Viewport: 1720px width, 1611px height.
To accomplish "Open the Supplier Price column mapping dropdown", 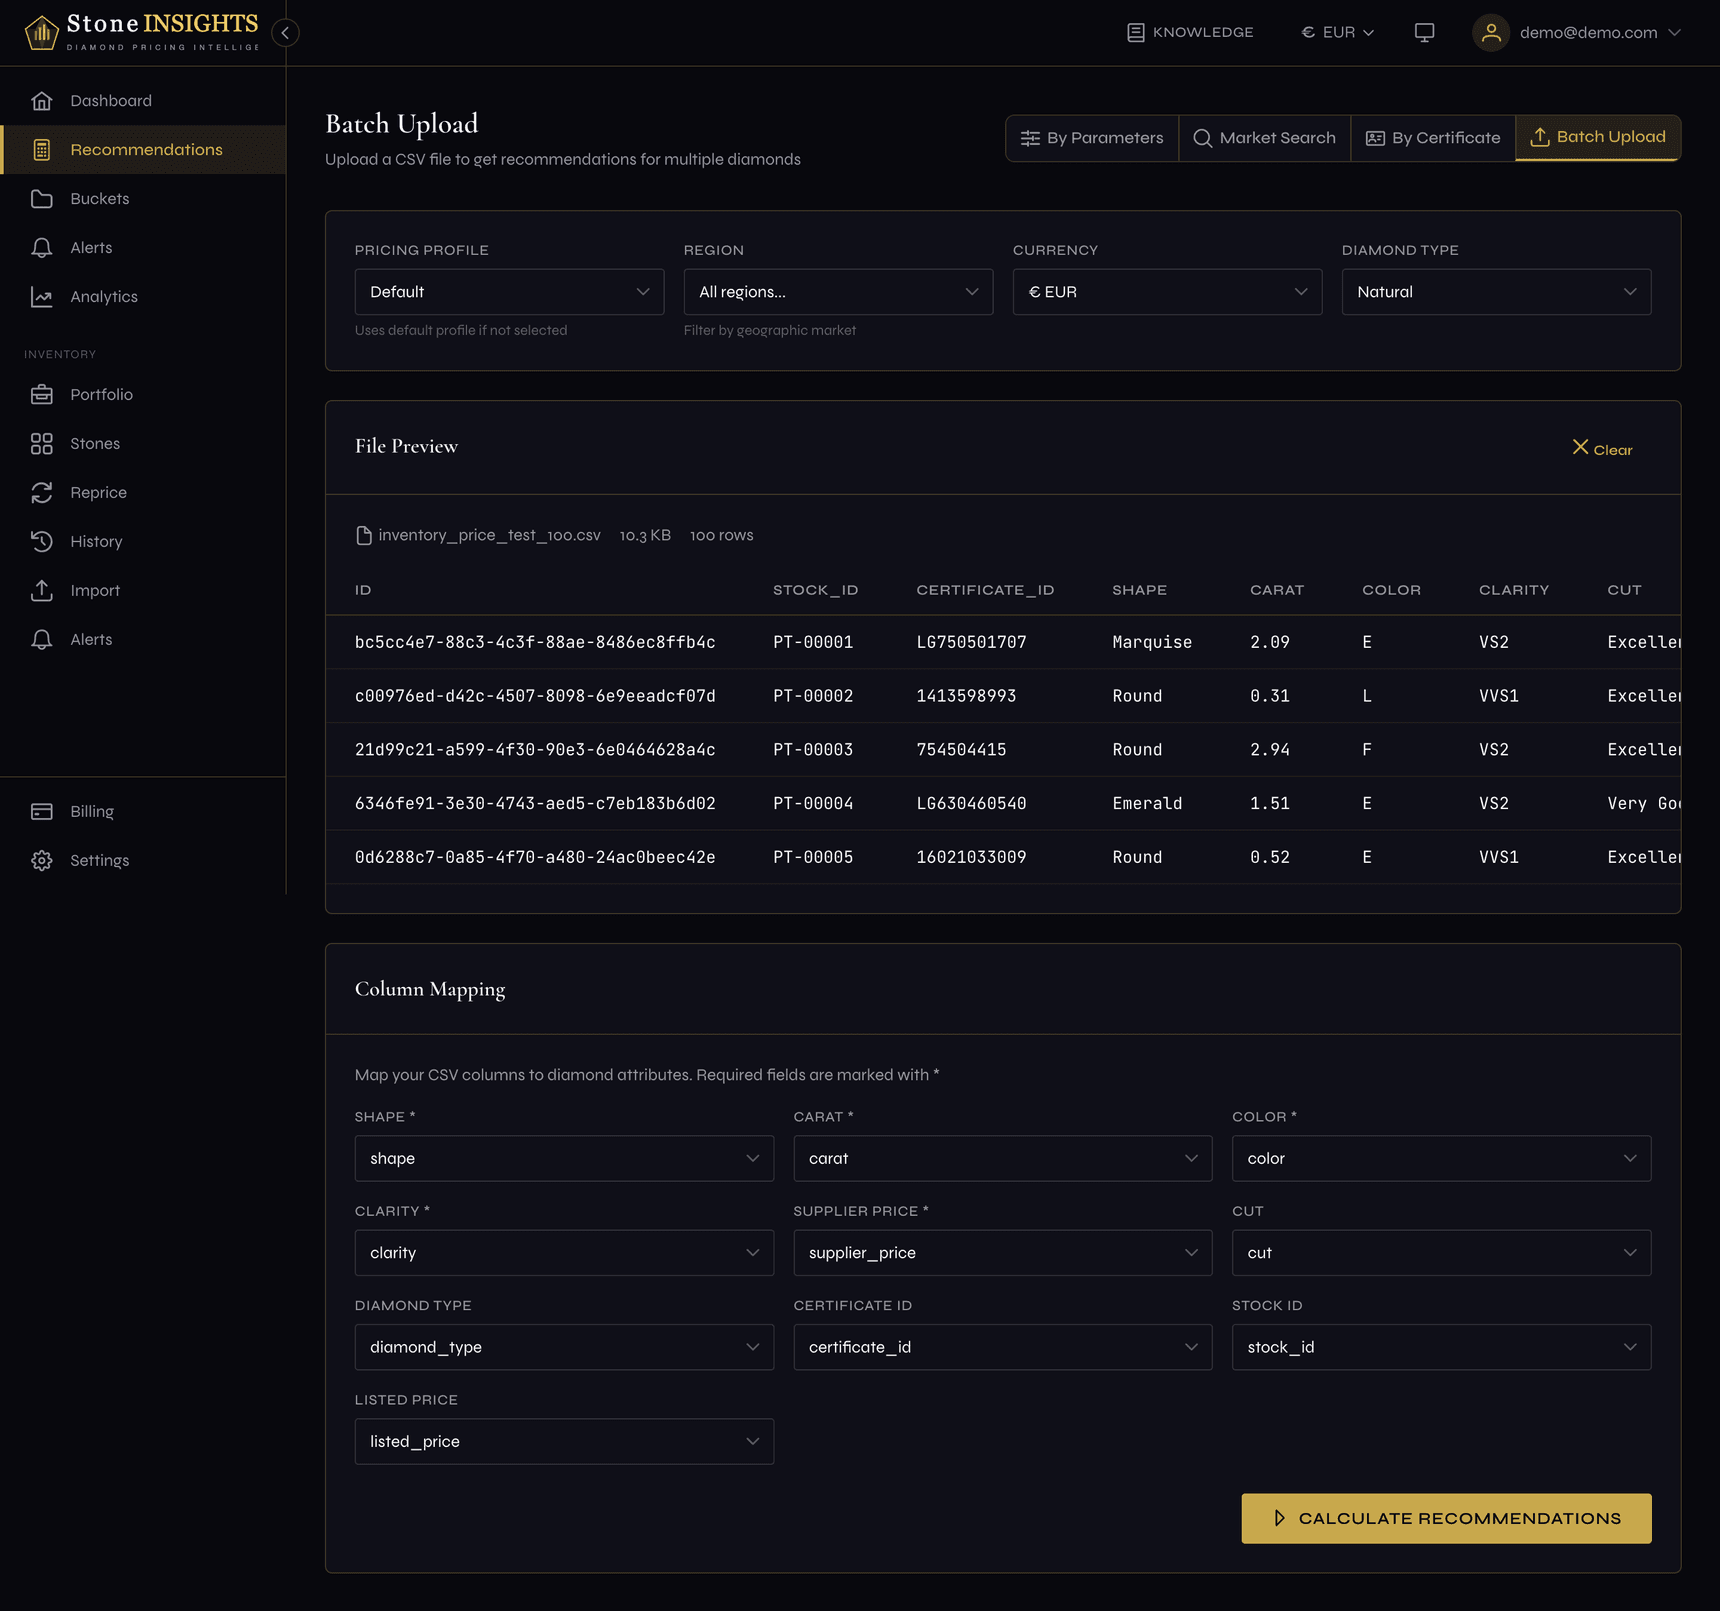I will 1002,1253.
